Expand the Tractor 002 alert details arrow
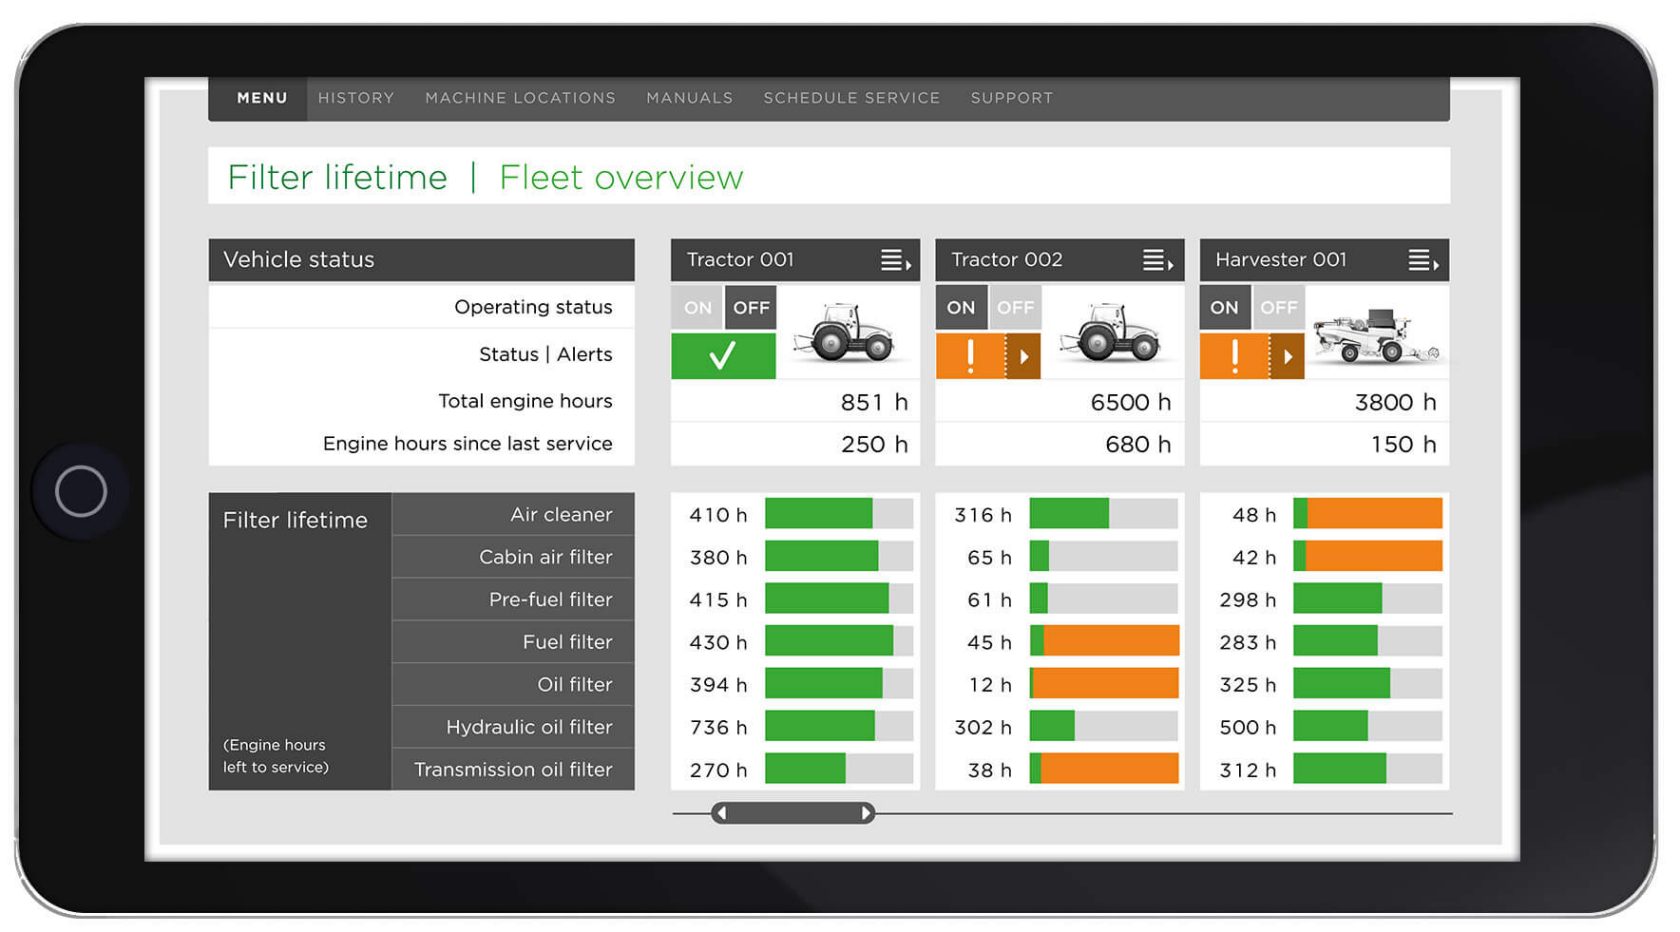Viewport: 1680px width, 932px height. click(1026, 354)
